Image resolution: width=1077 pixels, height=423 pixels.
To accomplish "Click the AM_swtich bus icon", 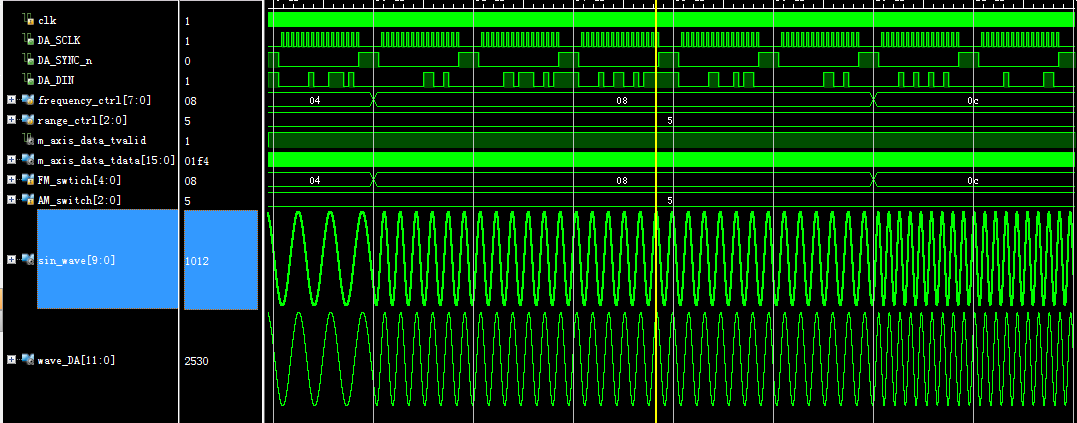I will [28, 200].
